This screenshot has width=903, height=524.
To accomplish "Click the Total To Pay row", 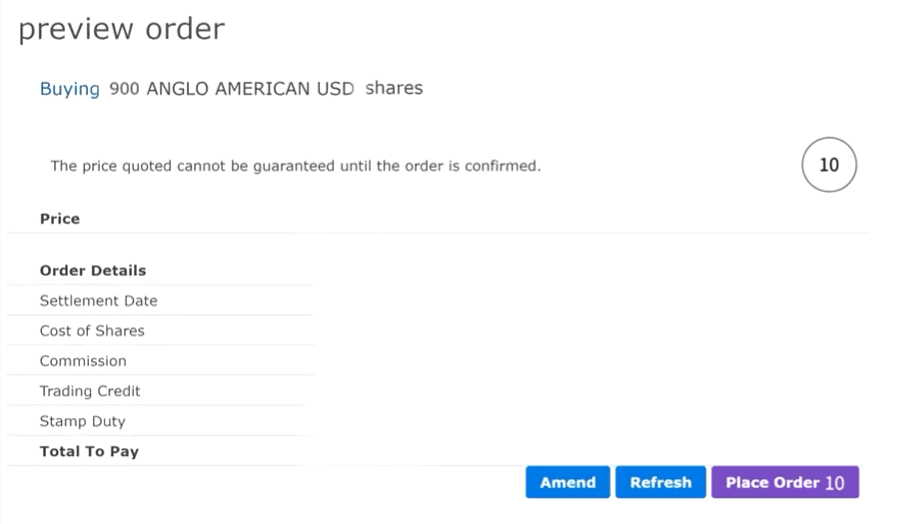I will (x=161, y=451).
